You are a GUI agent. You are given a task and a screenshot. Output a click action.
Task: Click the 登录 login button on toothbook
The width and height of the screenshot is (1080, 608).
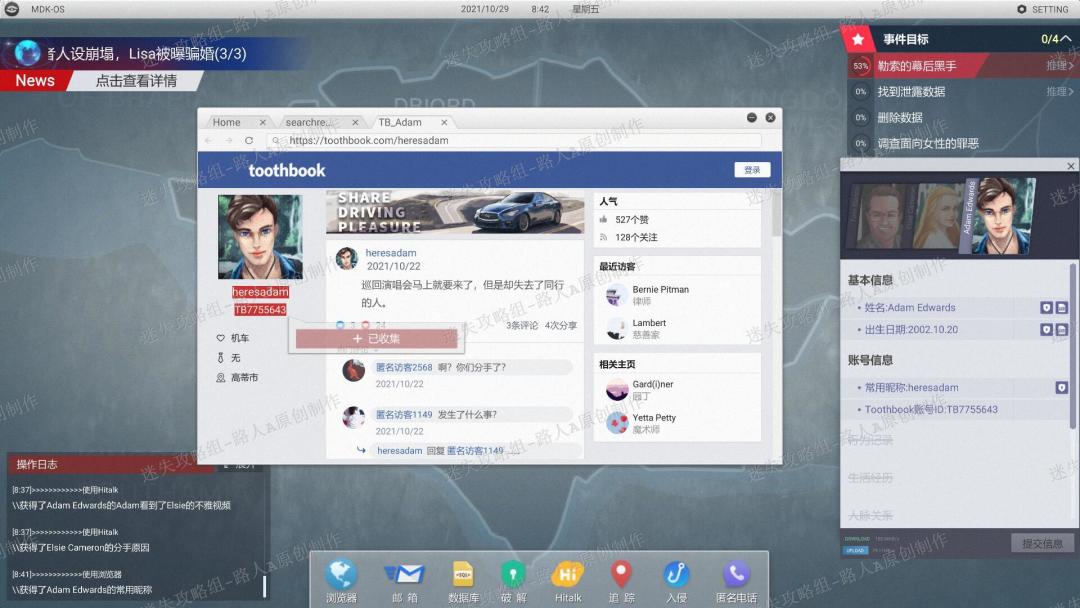[x=752, y=170]
